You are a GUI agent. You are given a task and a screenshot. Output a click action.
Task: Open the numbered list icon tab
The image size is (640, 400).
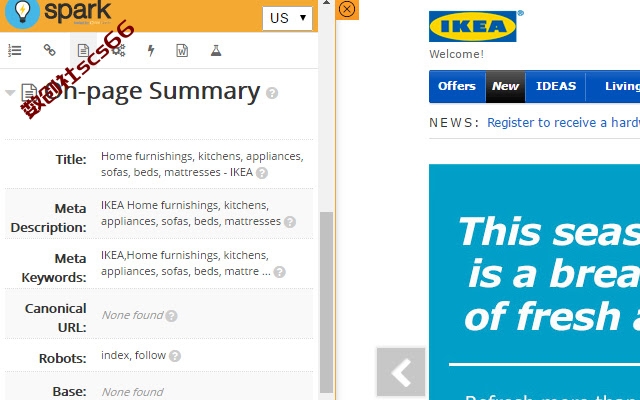click(x=15, y=51)
